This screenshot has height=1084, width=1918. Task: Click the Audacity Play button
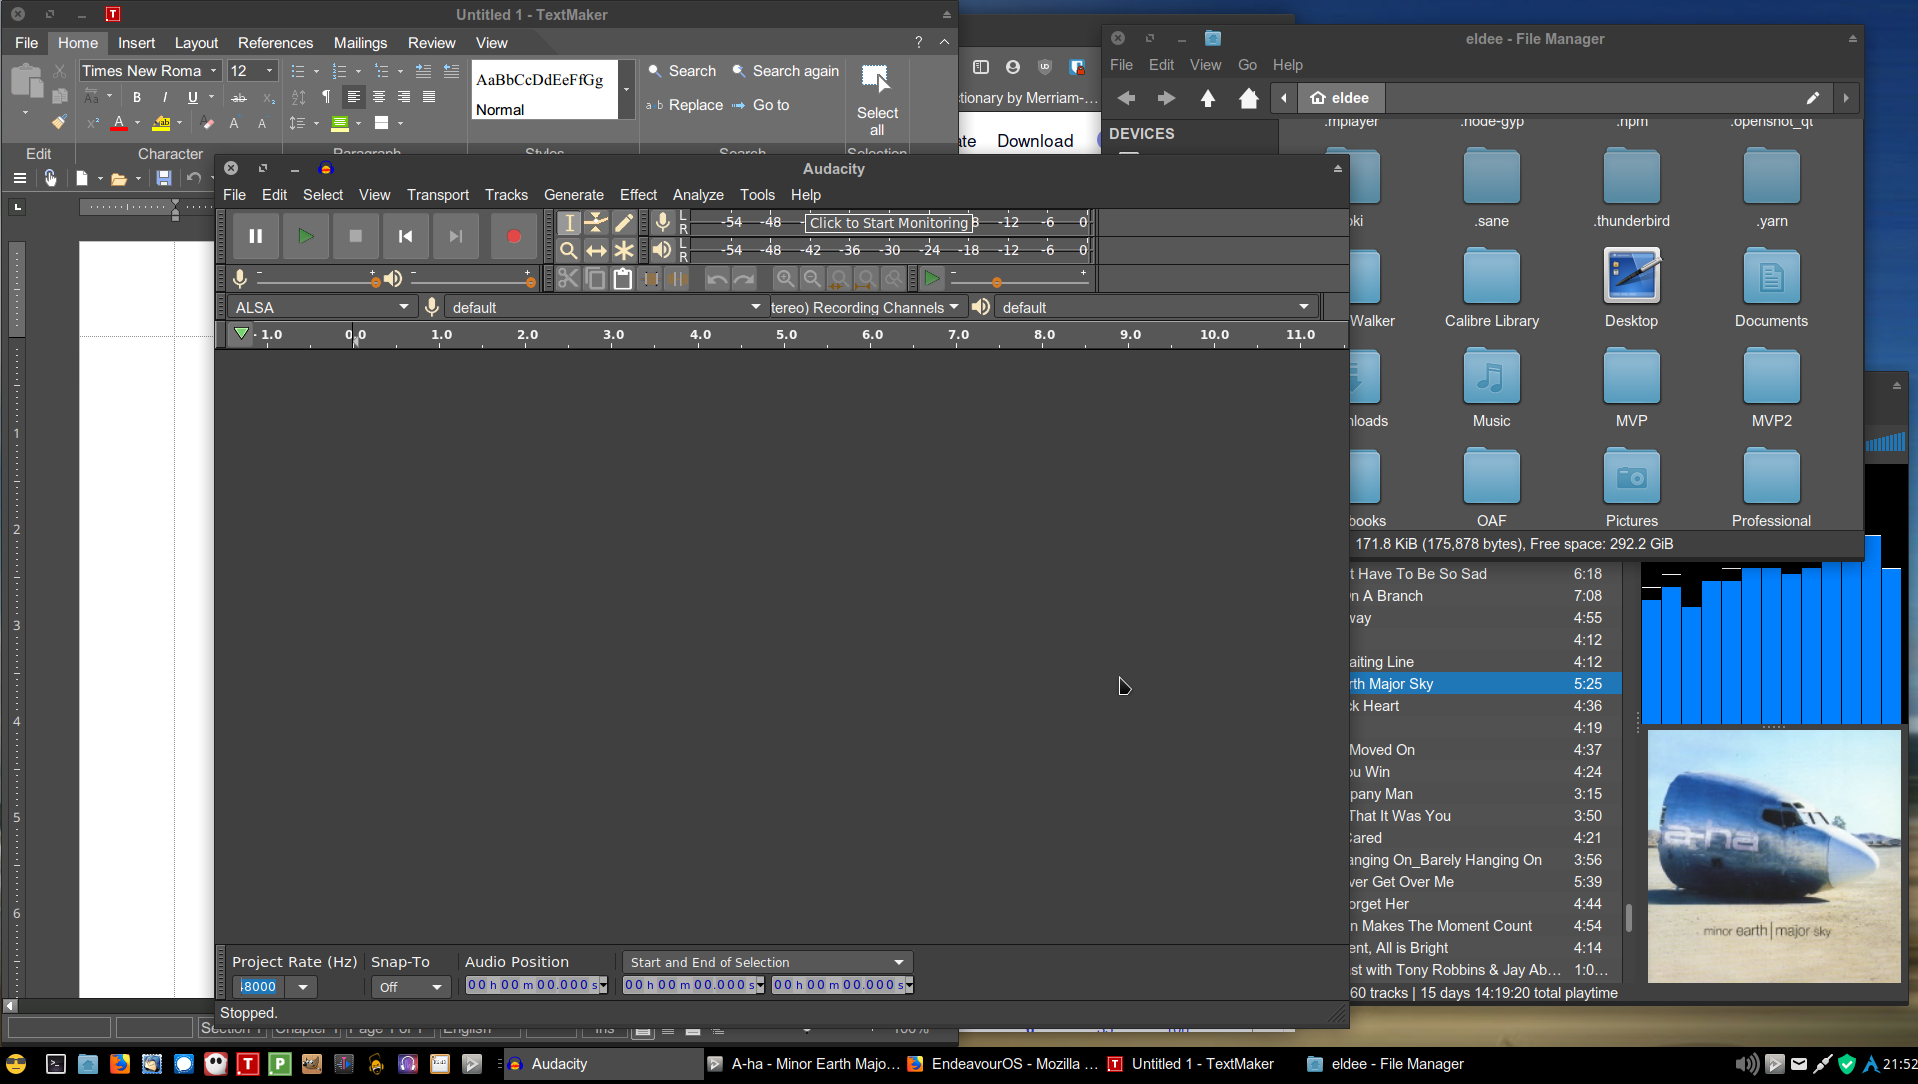pyautogui.click(x=305, y=236)
